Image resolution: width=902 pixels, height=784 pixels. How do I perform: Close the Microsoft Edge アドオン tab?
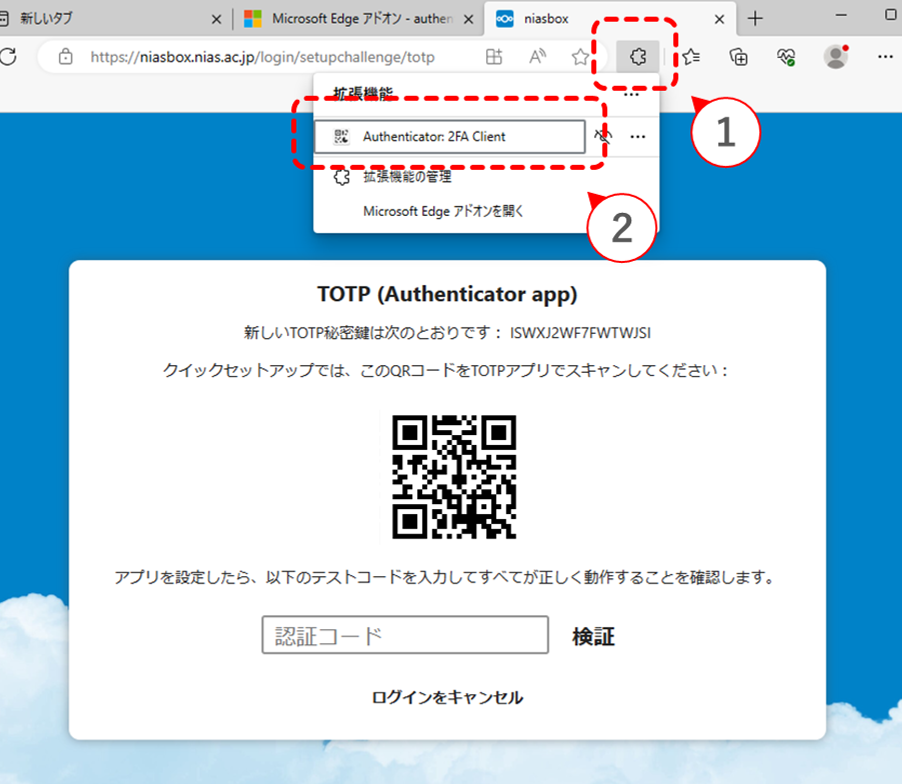coord(468,19)
